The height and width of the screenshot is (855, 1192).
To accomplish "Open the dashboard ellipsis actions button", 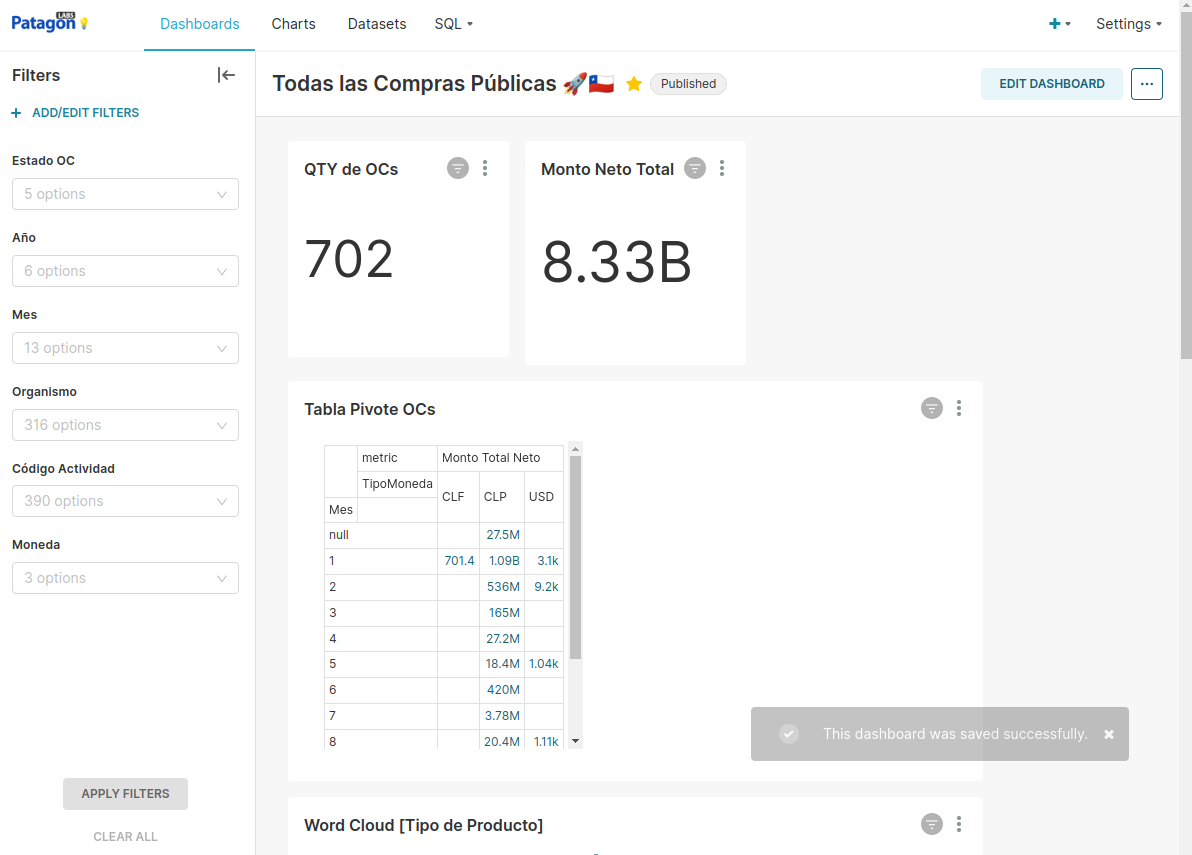I will pos(1147,84).
